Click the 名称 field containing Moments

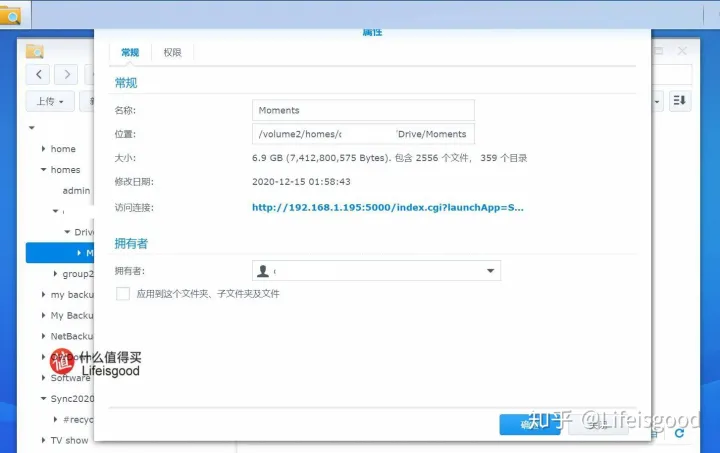tap(363, 110)
